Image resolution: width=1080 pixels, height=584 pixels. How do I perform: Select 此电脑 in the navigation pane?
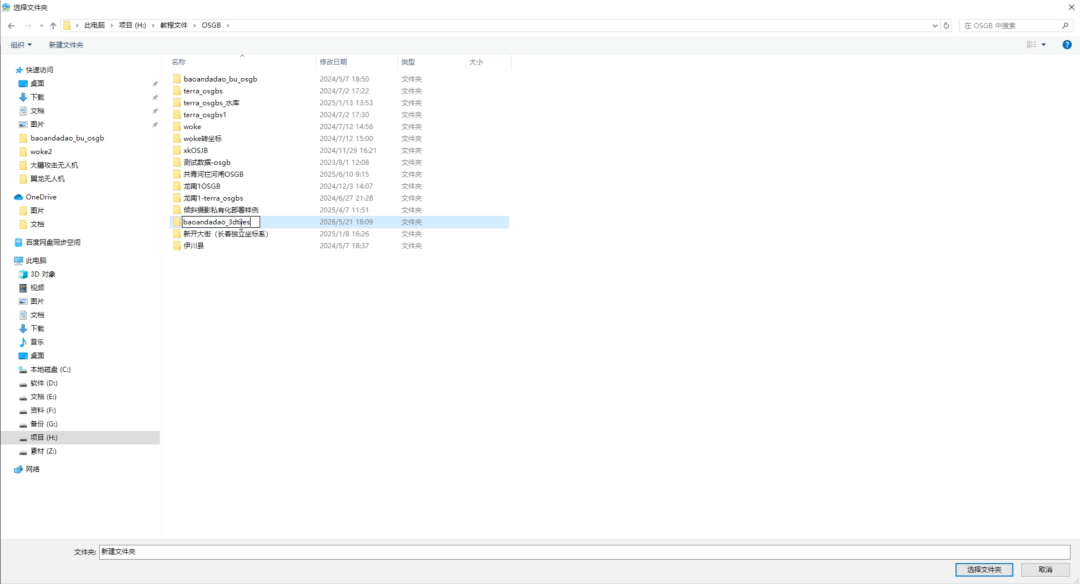(x=36, y=260)
